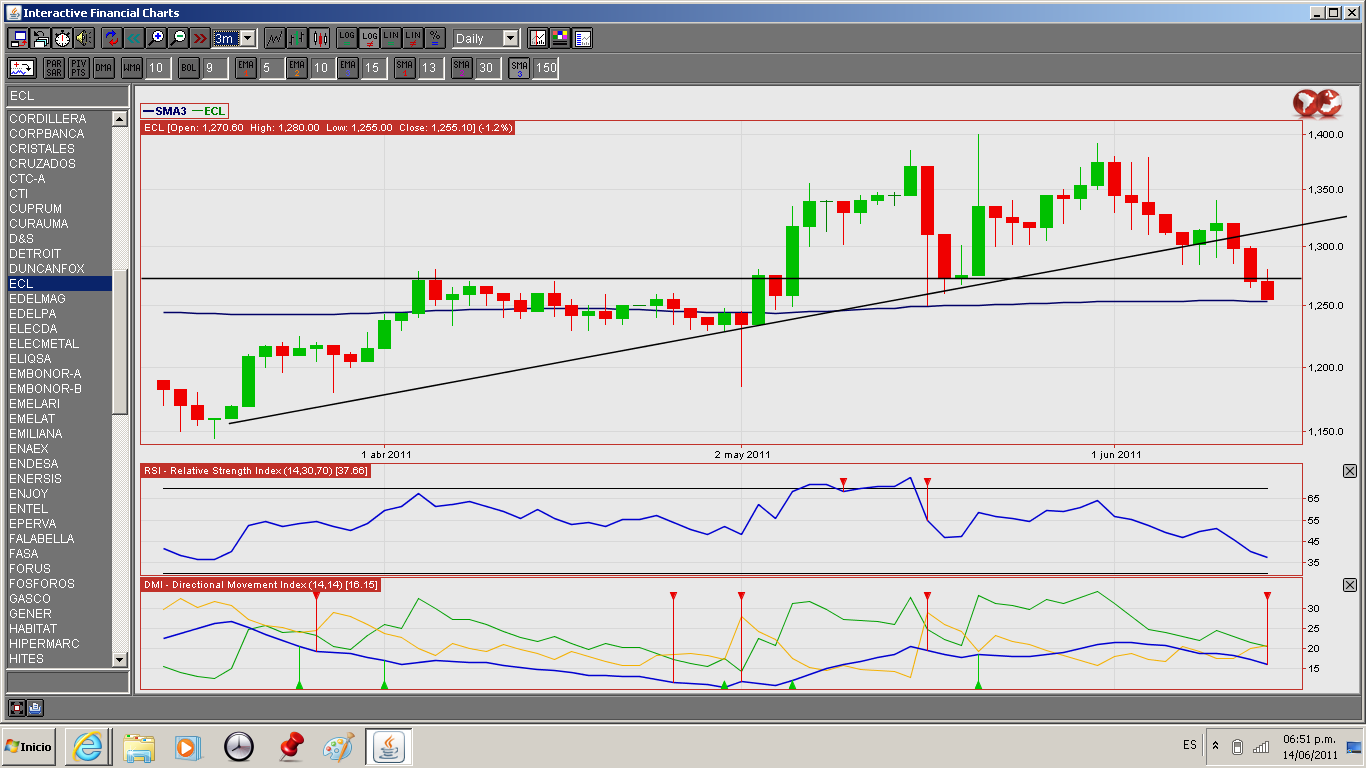Close the RSI indicator panel
This screenshot has width=1366, height=768.
coord(1349,471)
